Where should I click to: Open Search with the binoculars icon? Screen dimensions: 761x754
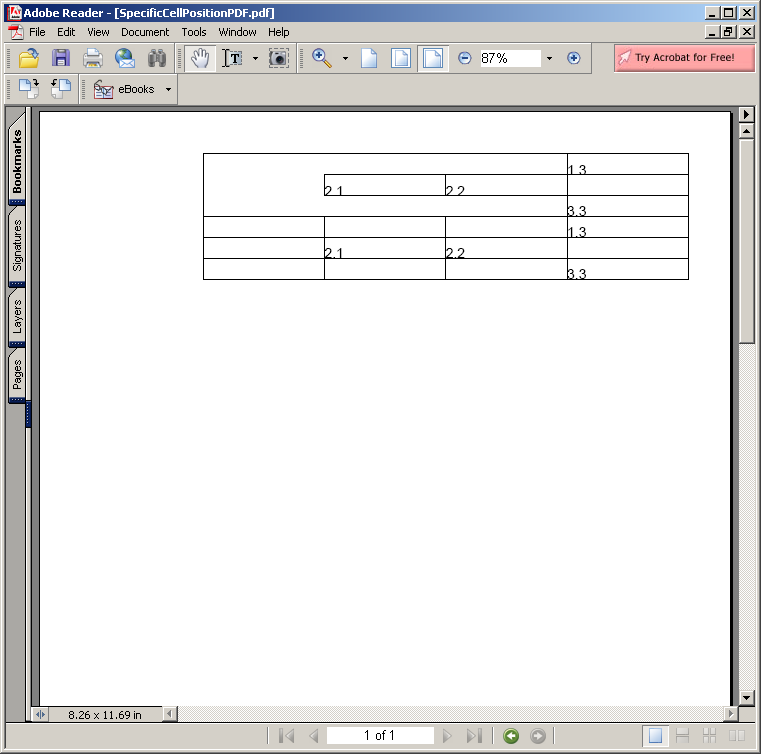pos(157,58)
